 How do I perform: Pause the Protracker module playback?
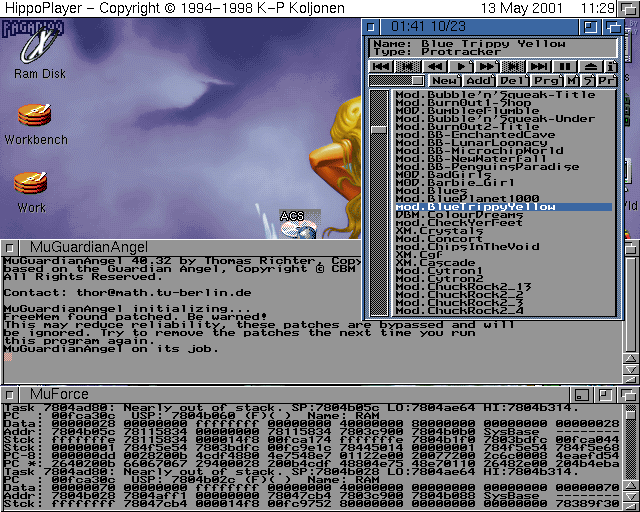tap(565, 66)
